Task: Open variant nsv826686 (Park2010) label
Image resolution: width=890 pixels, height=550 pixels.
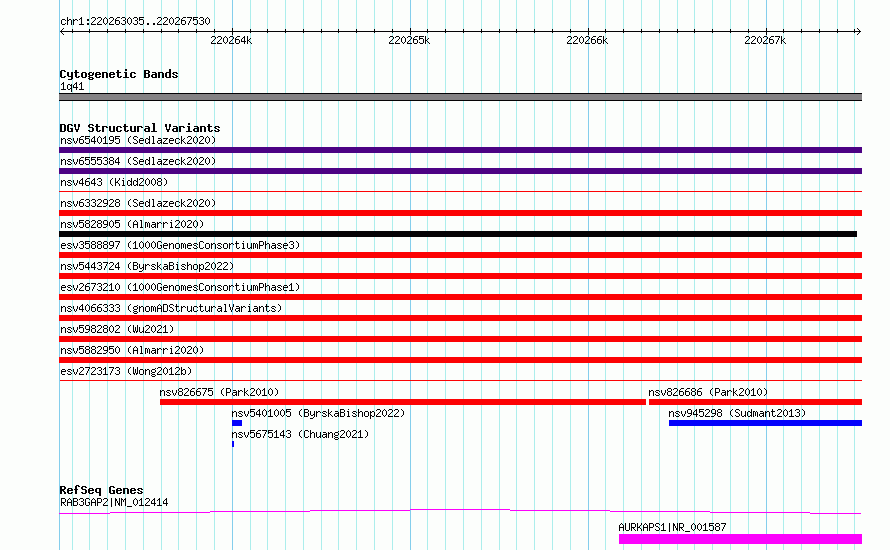Action: tap(708, 392)
